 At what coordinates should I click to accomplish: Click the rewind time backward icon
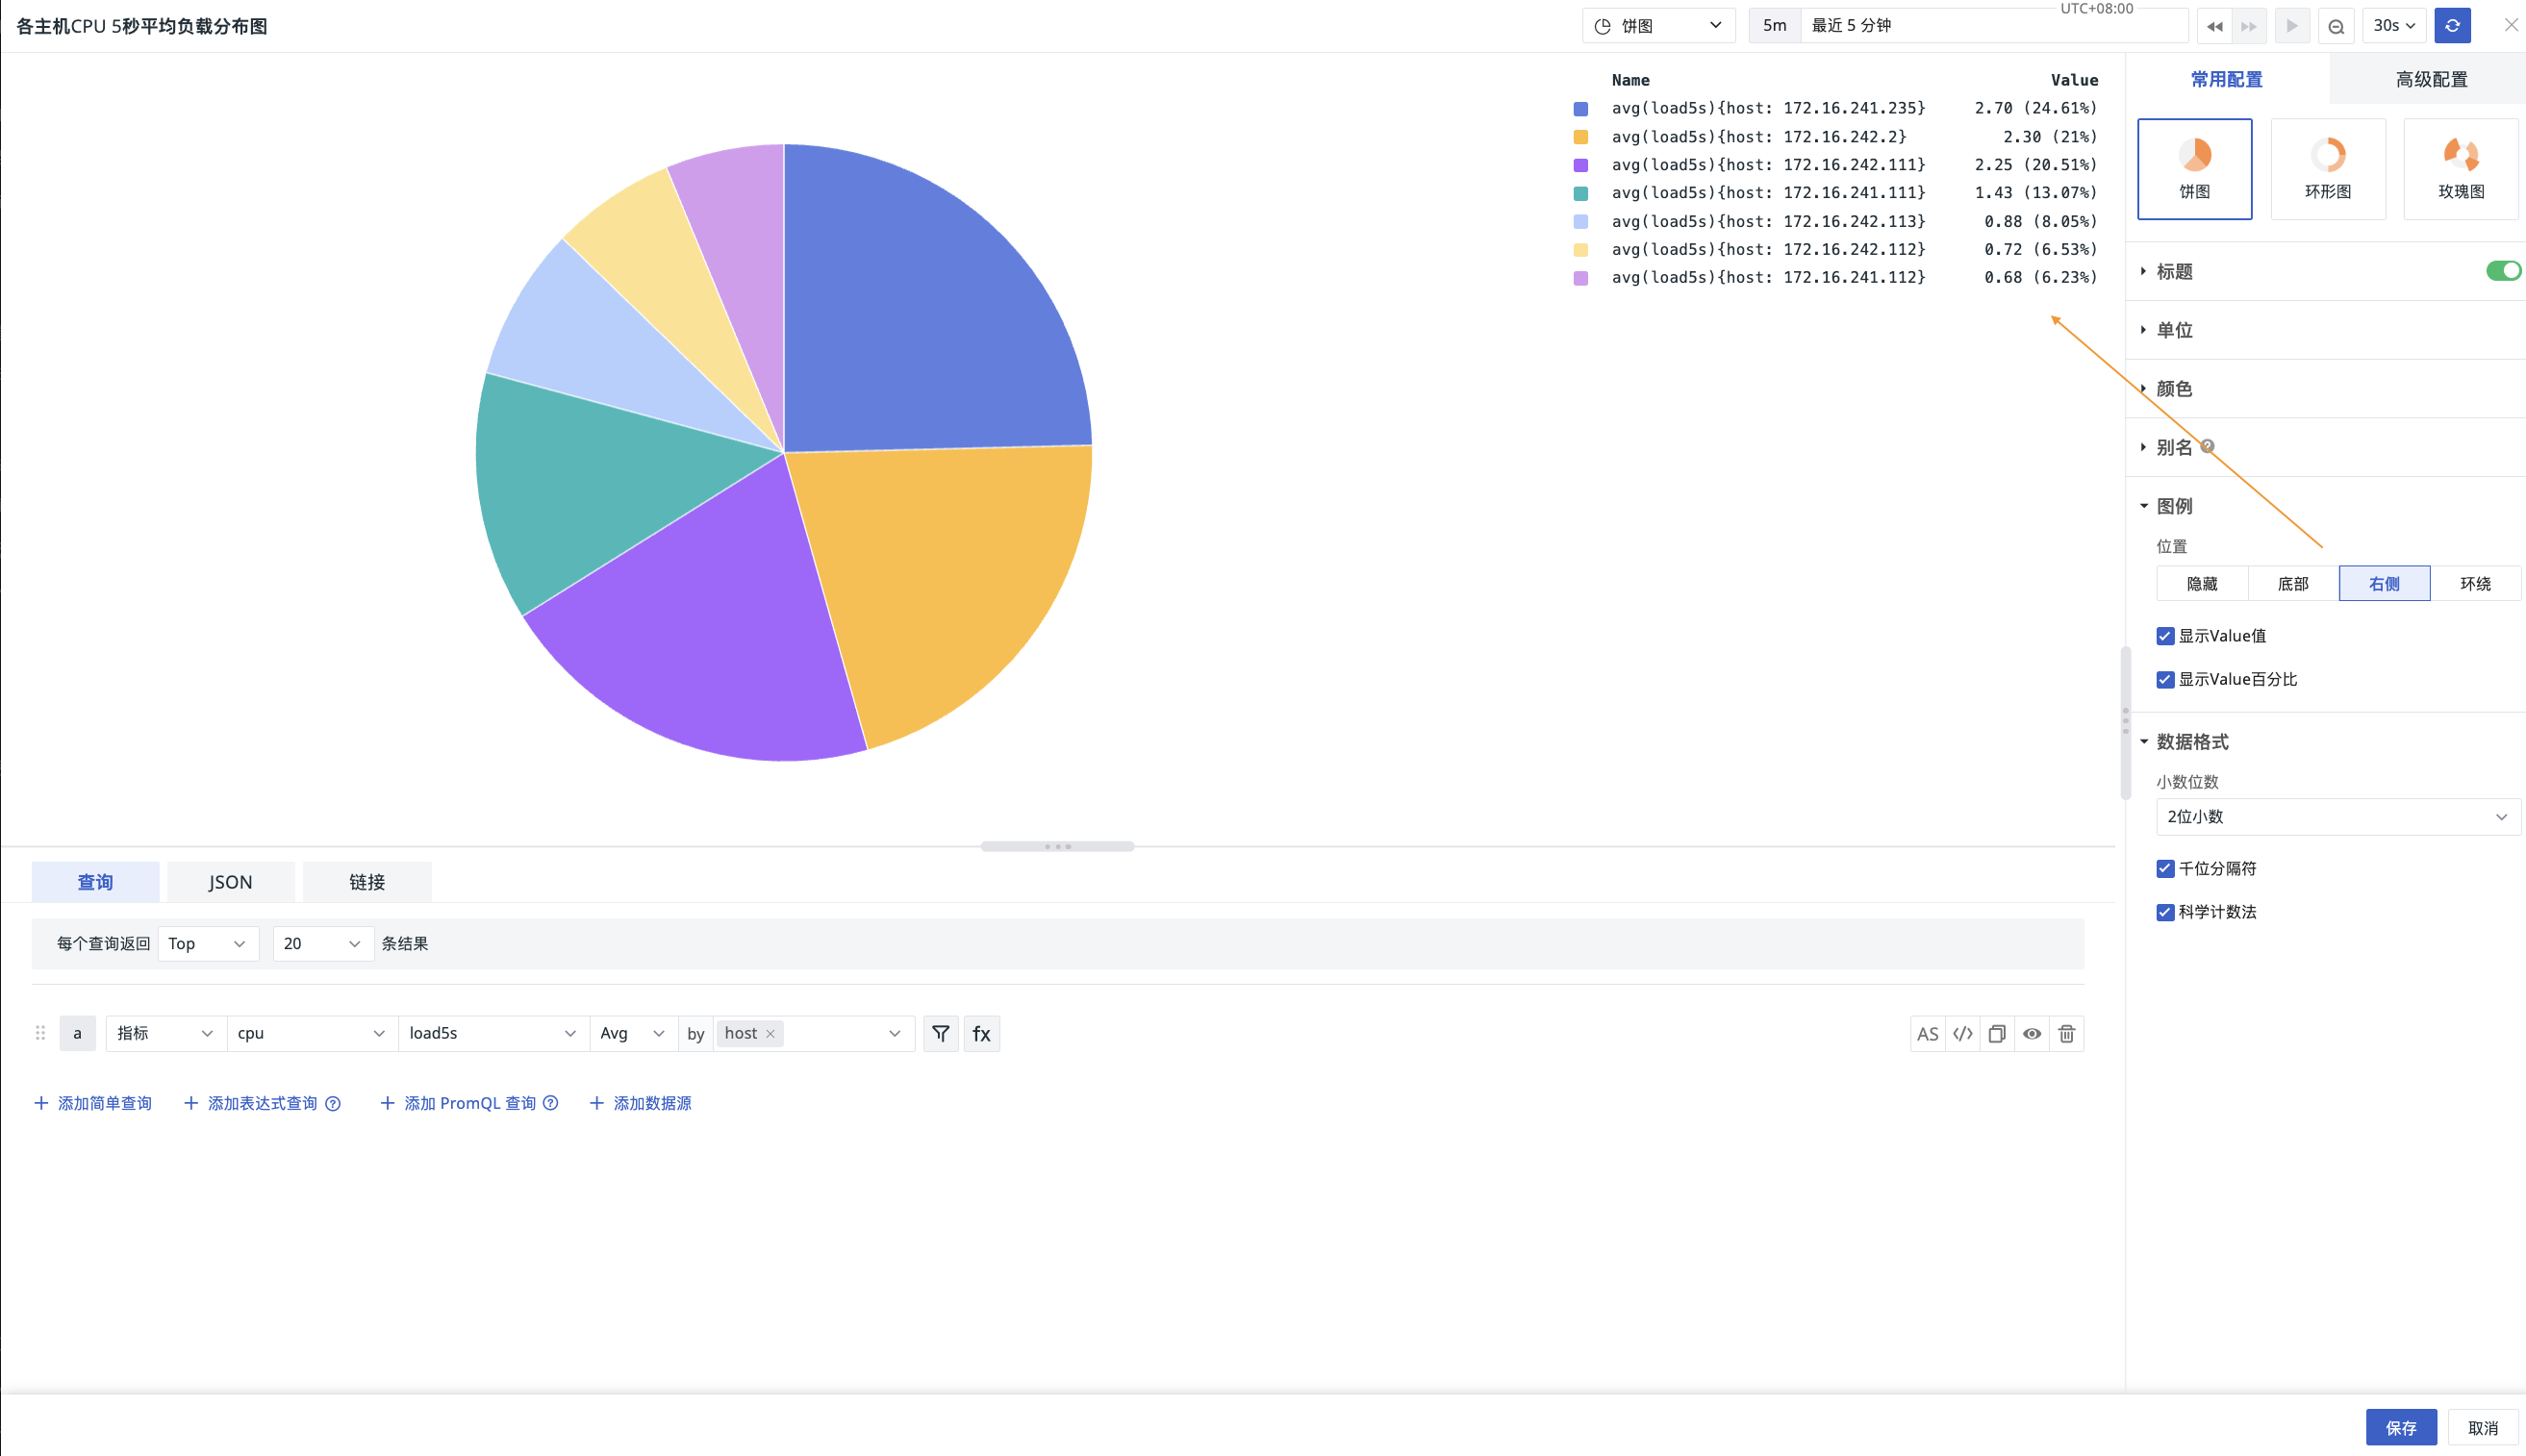[x=2214, y=26]
